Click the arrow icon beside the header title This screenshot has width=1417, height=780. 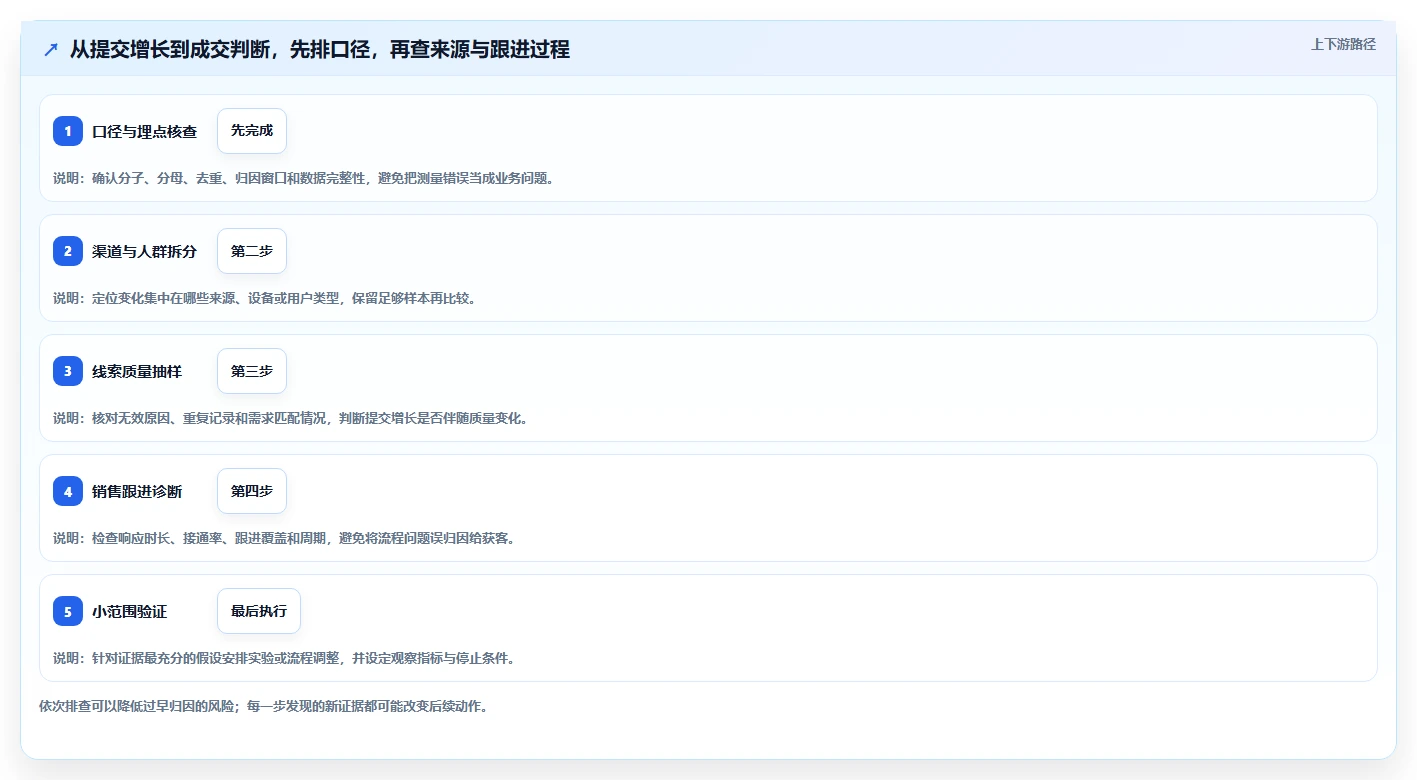coord(51,50)
